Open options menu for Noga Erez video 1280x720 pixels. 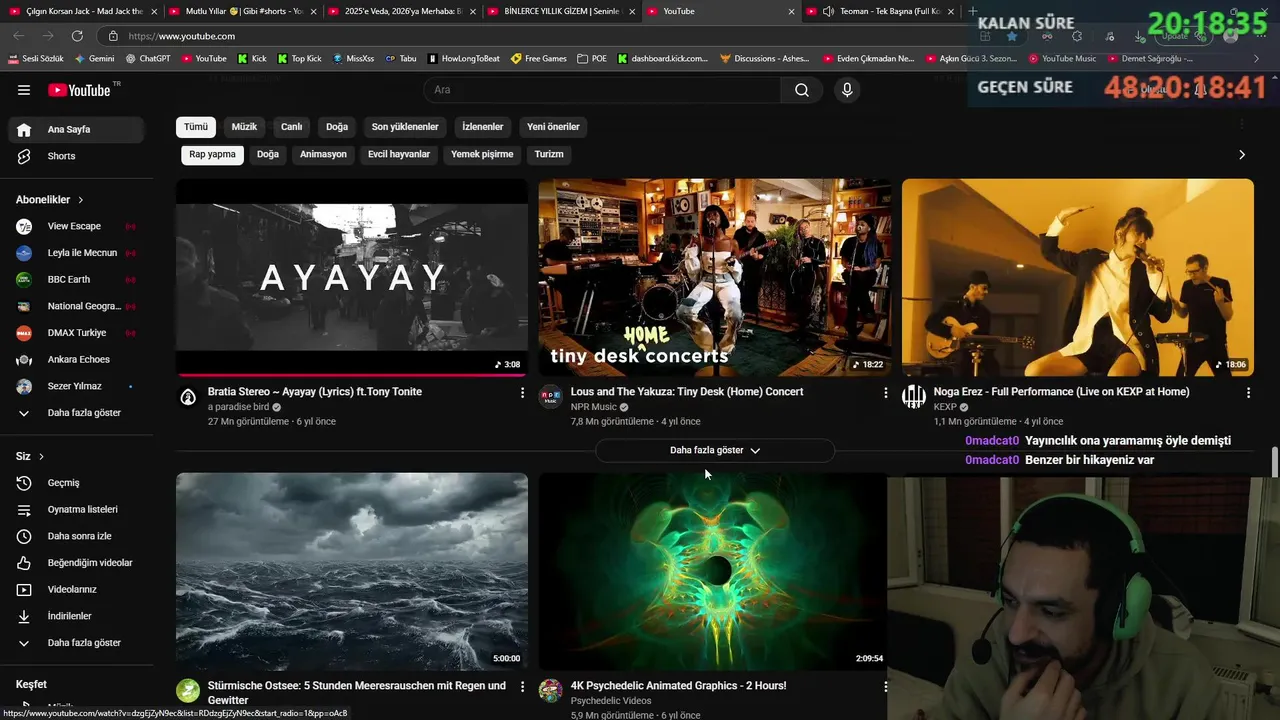coord(1248,393)
